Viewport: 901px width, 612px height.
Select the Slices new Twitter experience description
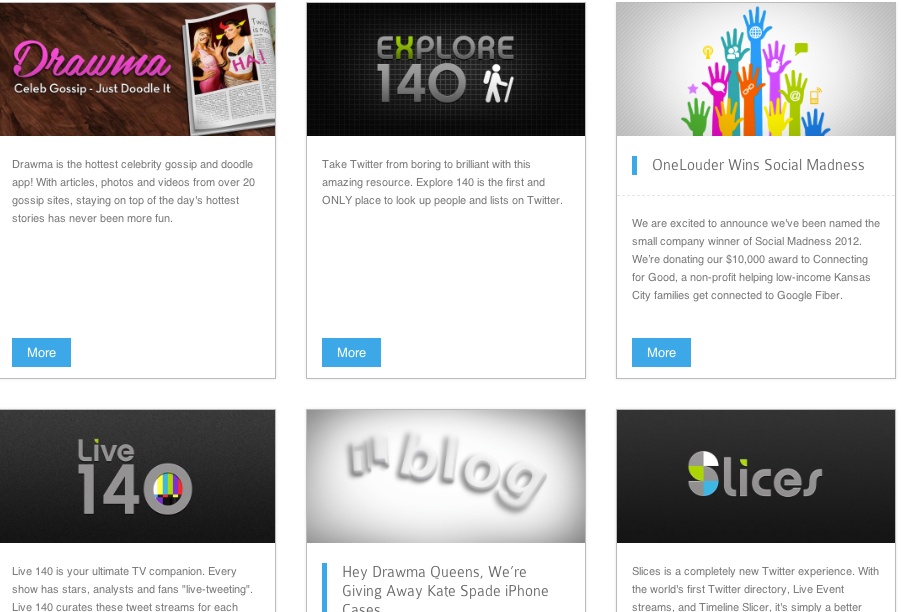pos(755,589)
